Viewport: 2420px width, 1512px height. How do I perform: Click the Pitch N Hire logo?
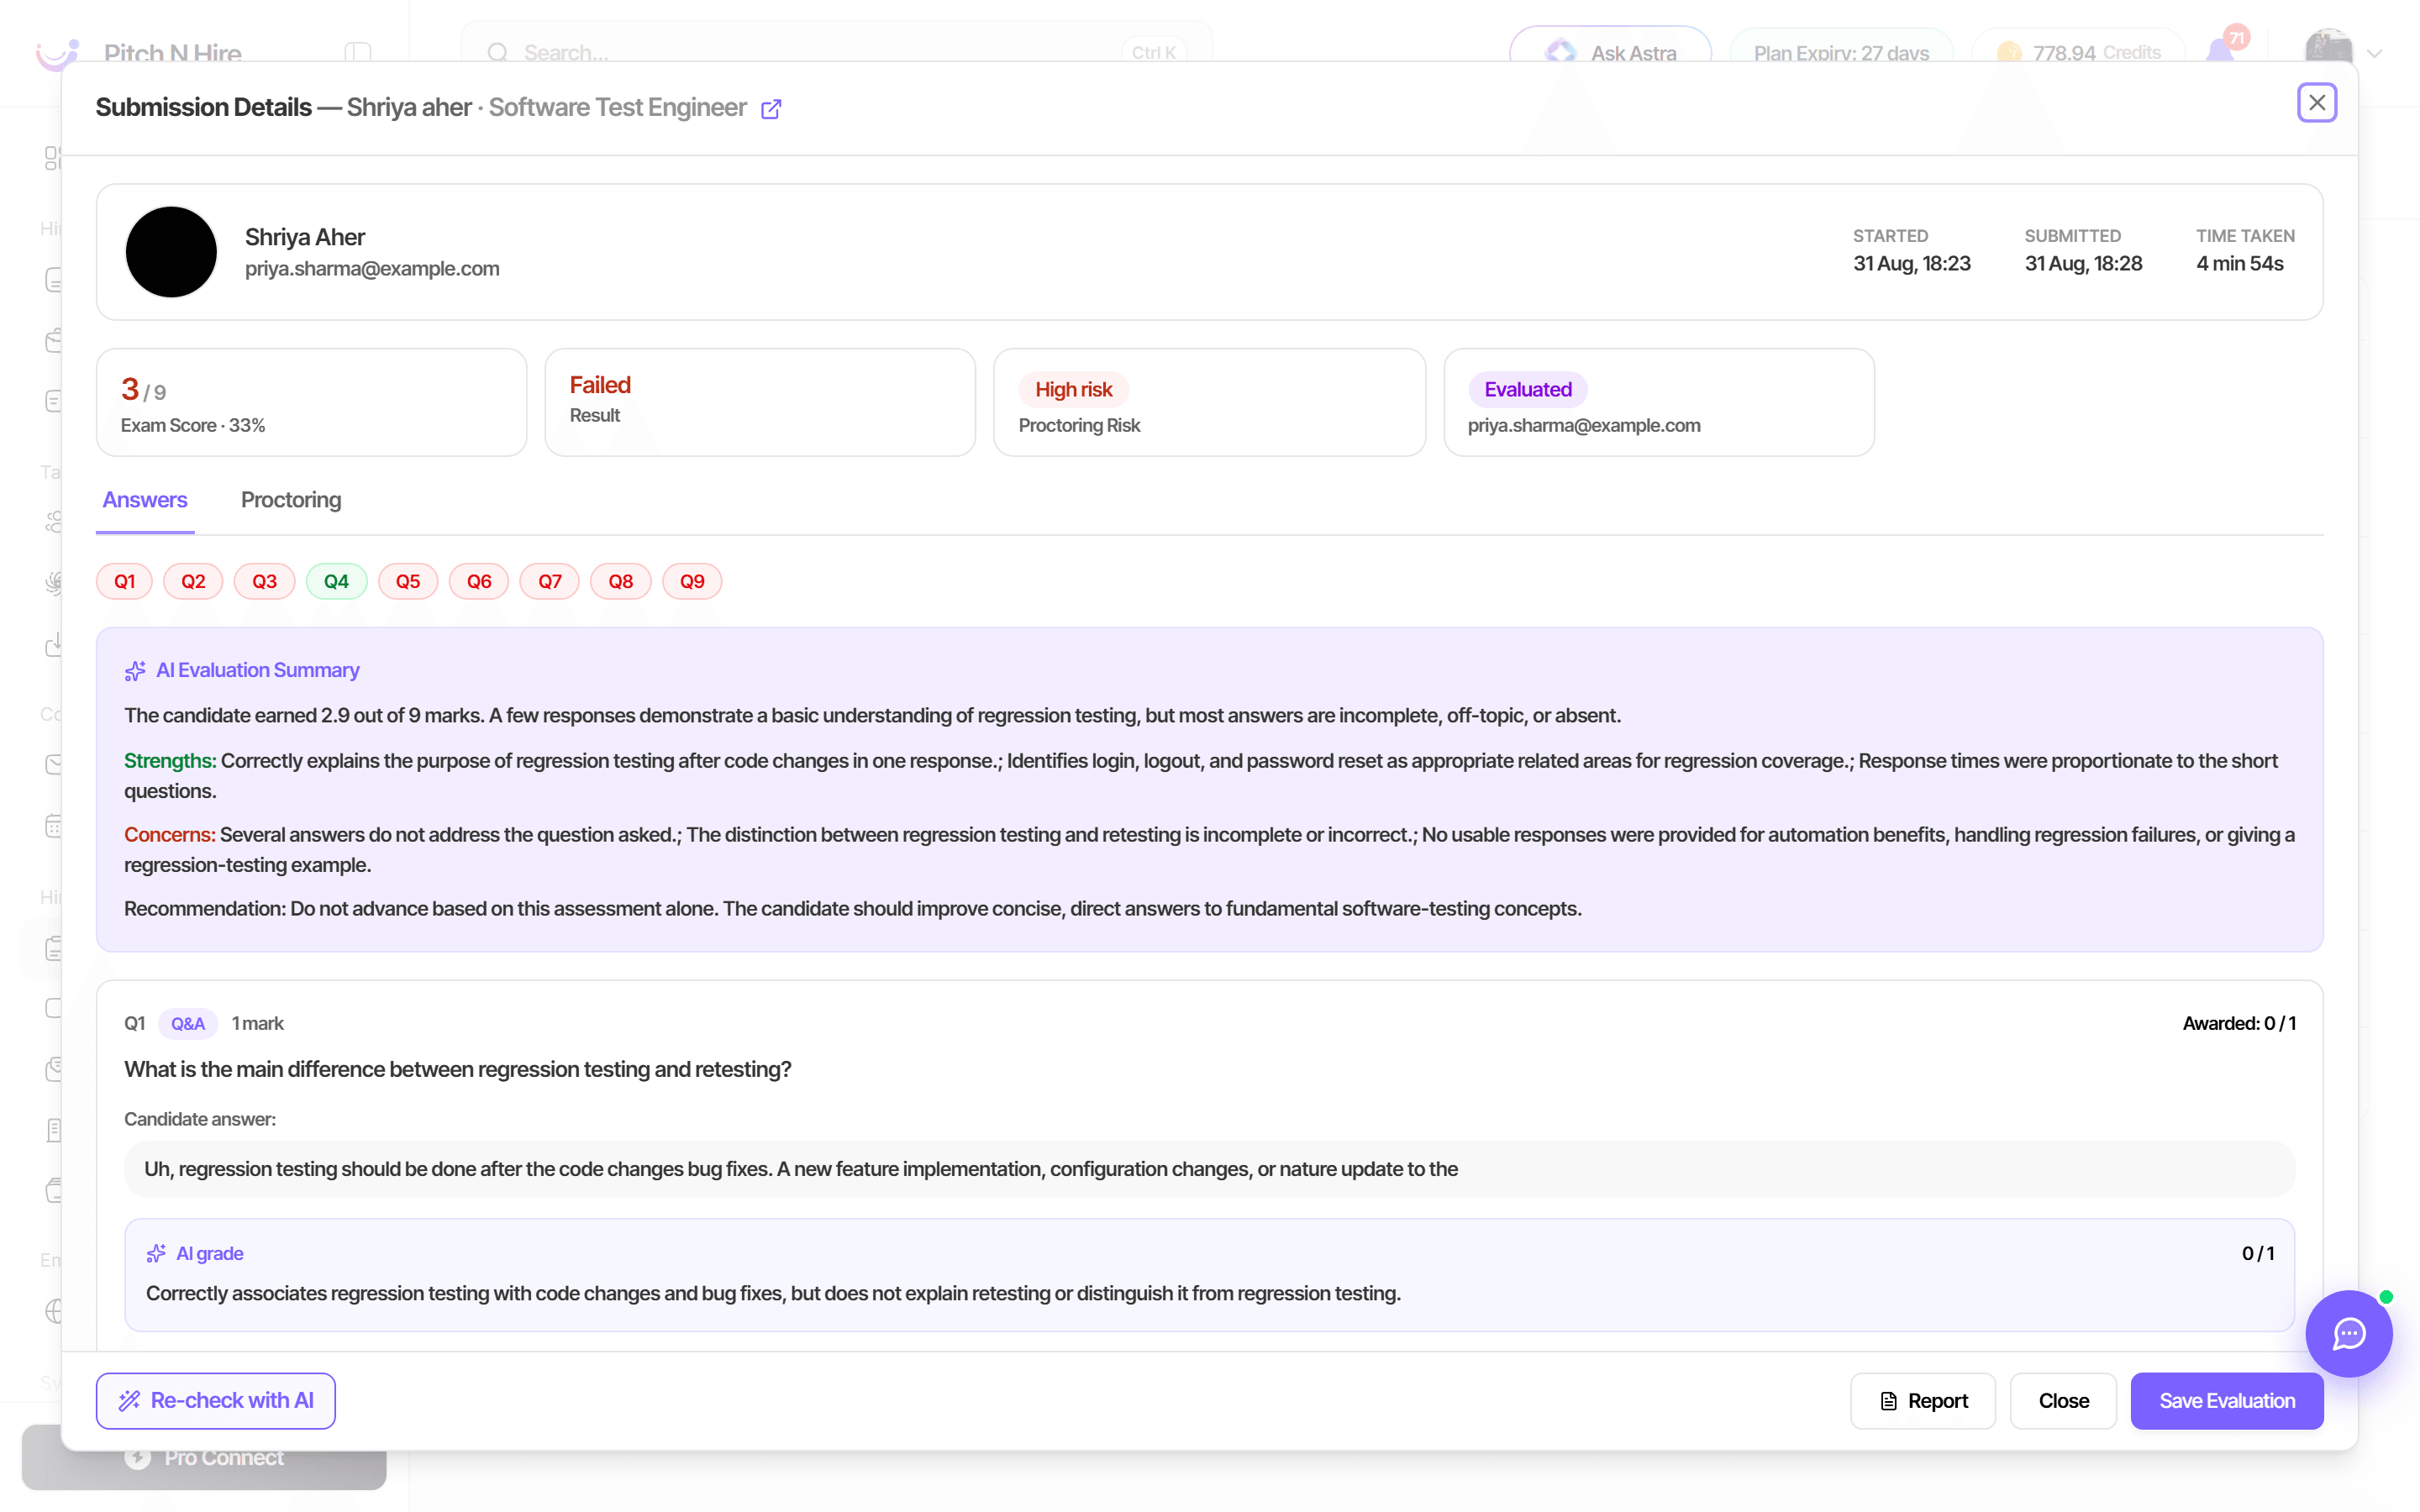point(56,53)
